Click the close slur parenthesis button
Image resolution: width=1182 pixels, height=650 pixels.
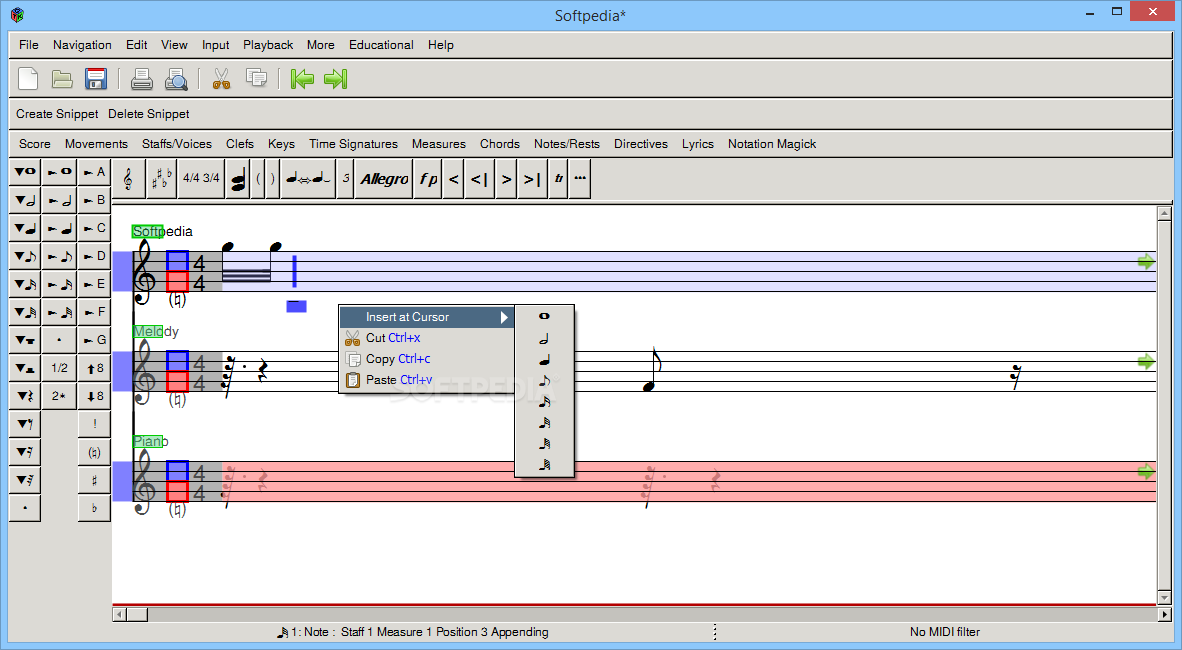(272, 179)
